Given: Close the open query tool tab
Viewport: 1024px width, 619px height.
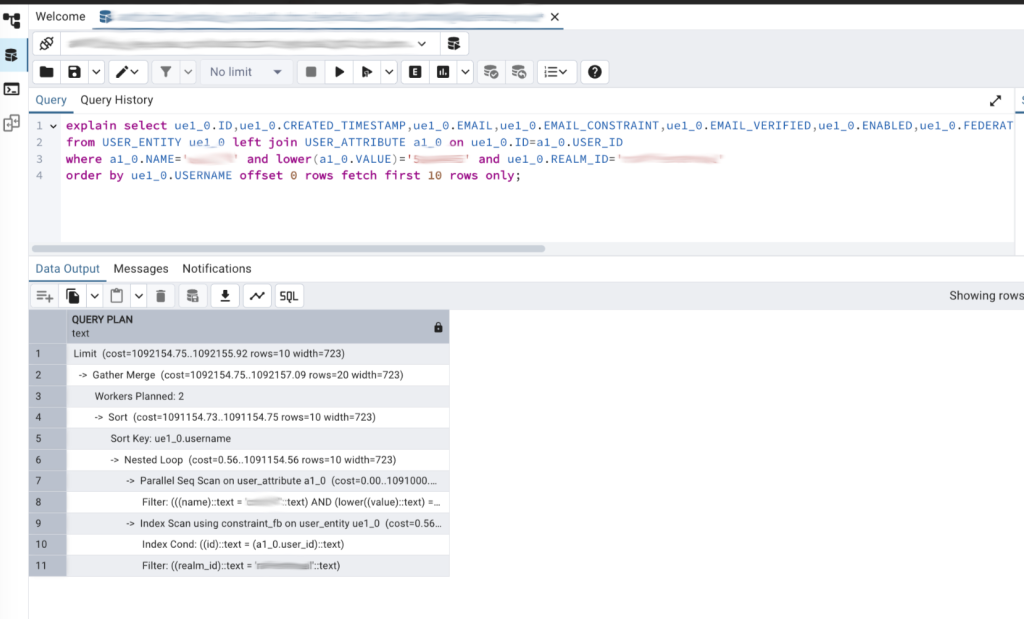Looking at the screenshot, I should tap(554, 17).
